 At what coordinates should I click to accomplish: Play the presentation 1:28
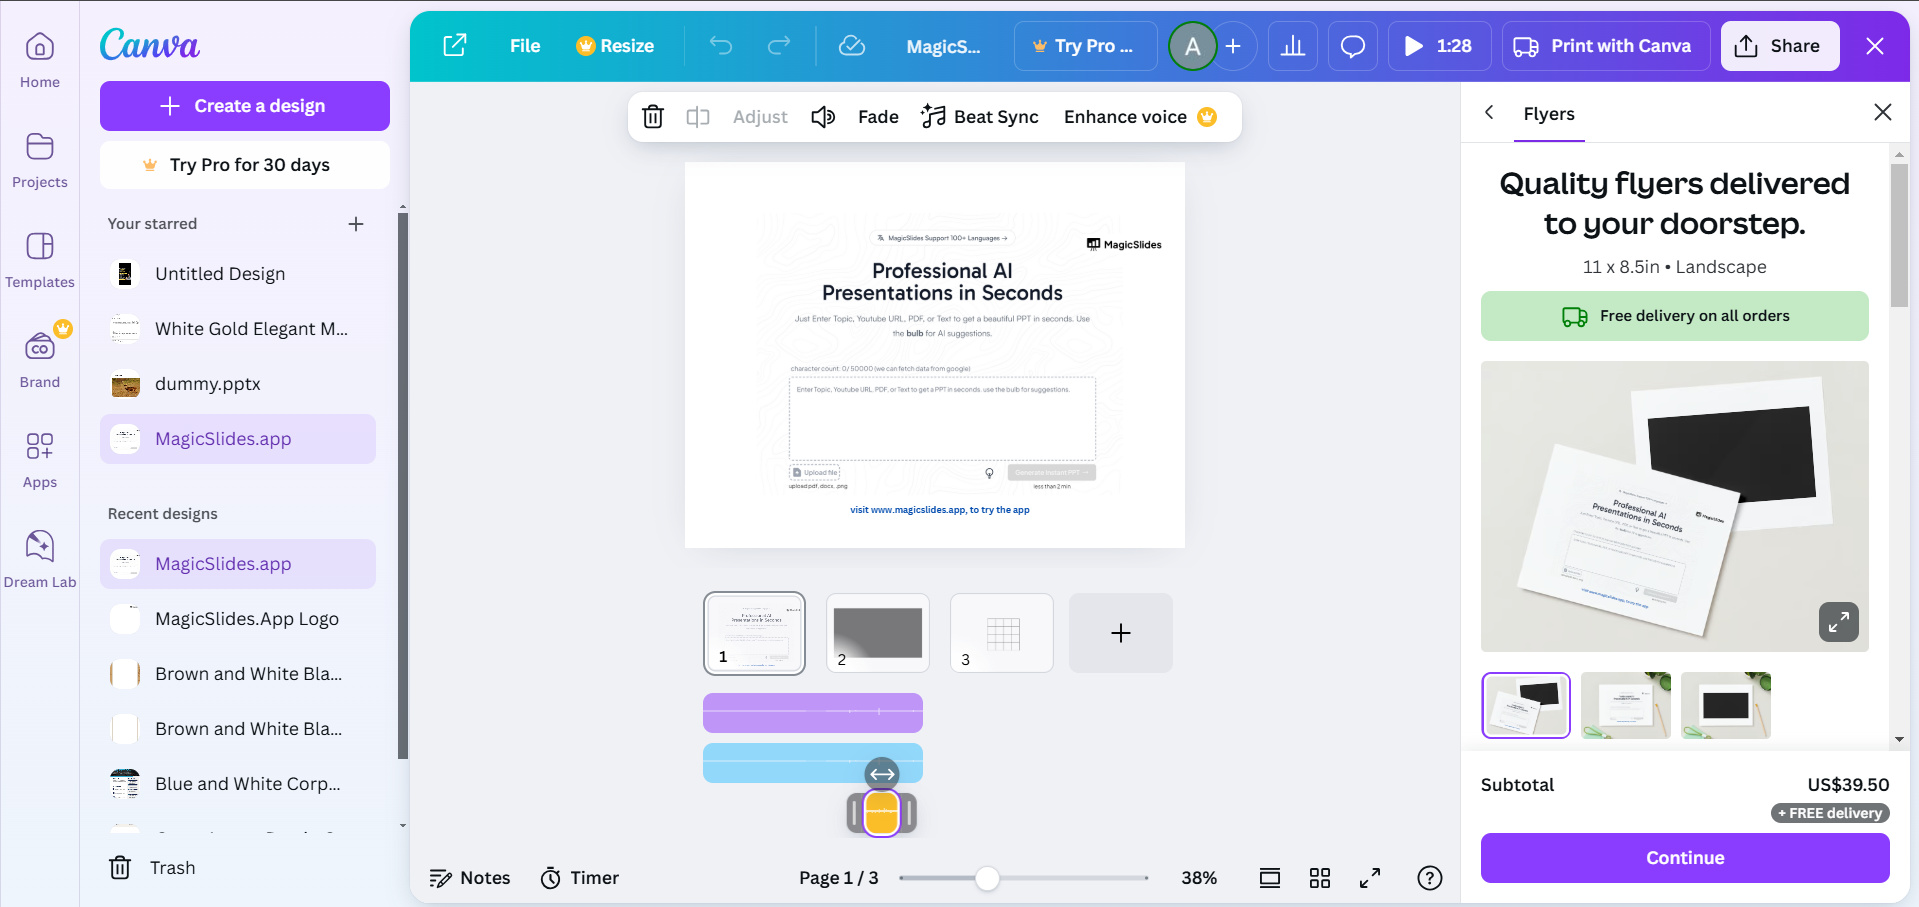tap(1439, 46)
